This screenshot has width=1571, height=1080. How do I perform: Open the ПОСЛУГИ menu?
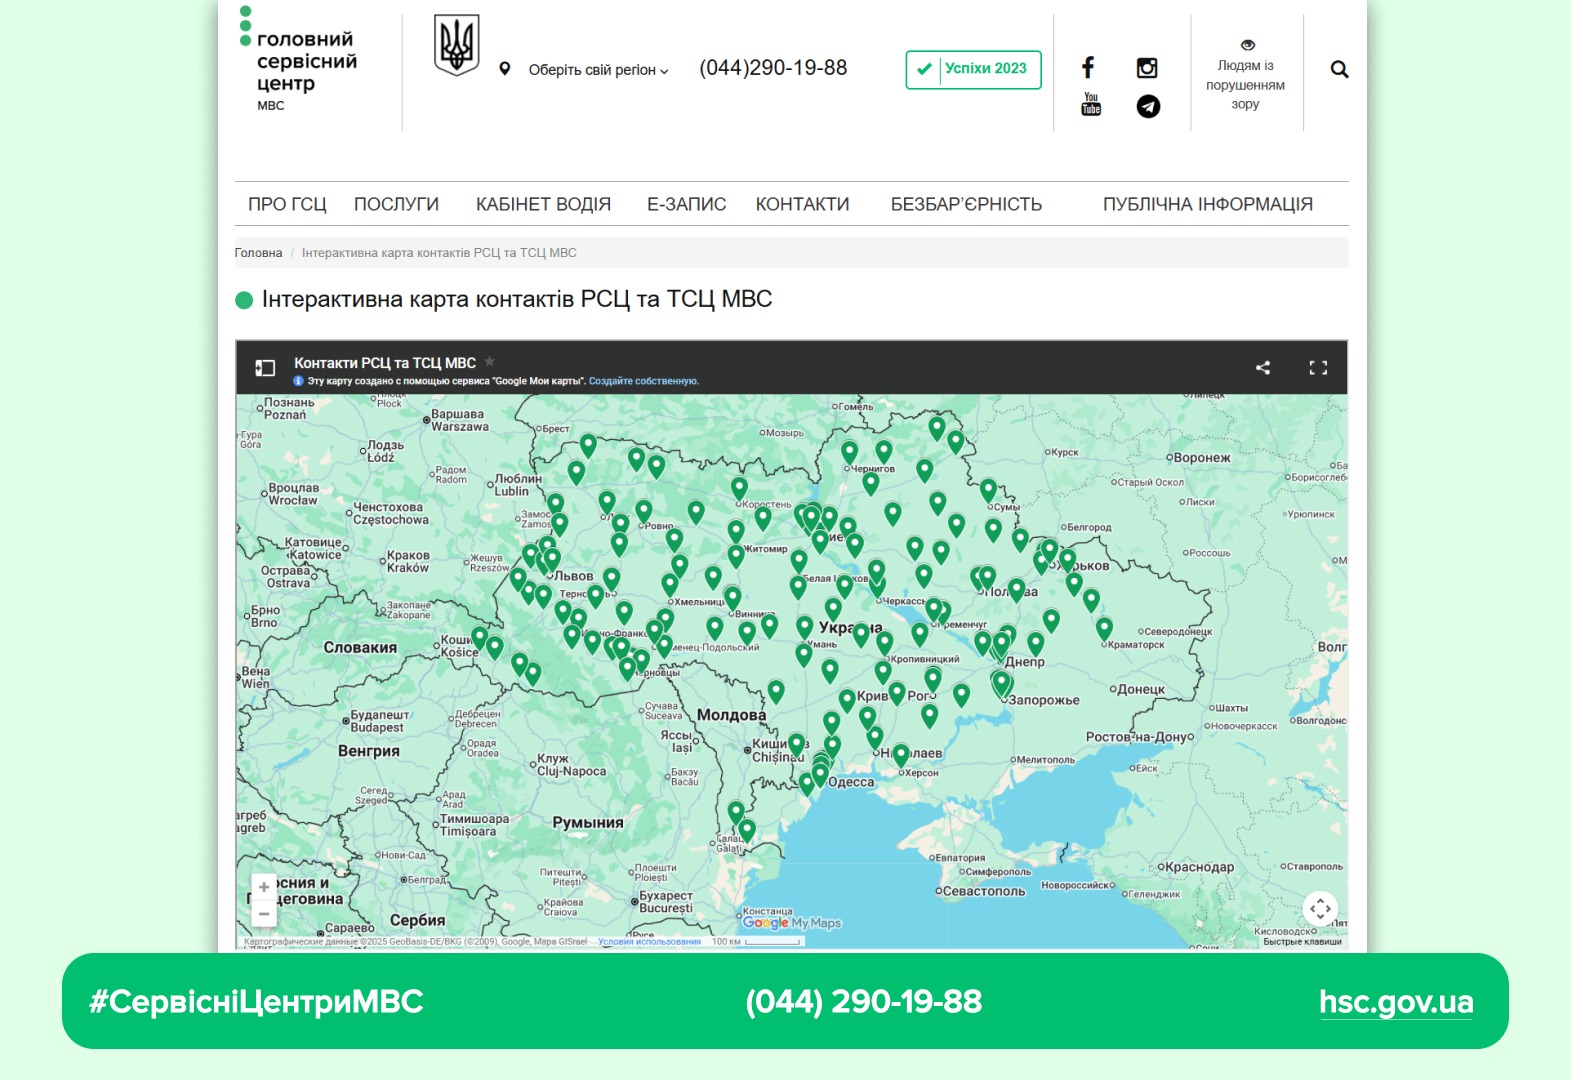pos(396,204)
